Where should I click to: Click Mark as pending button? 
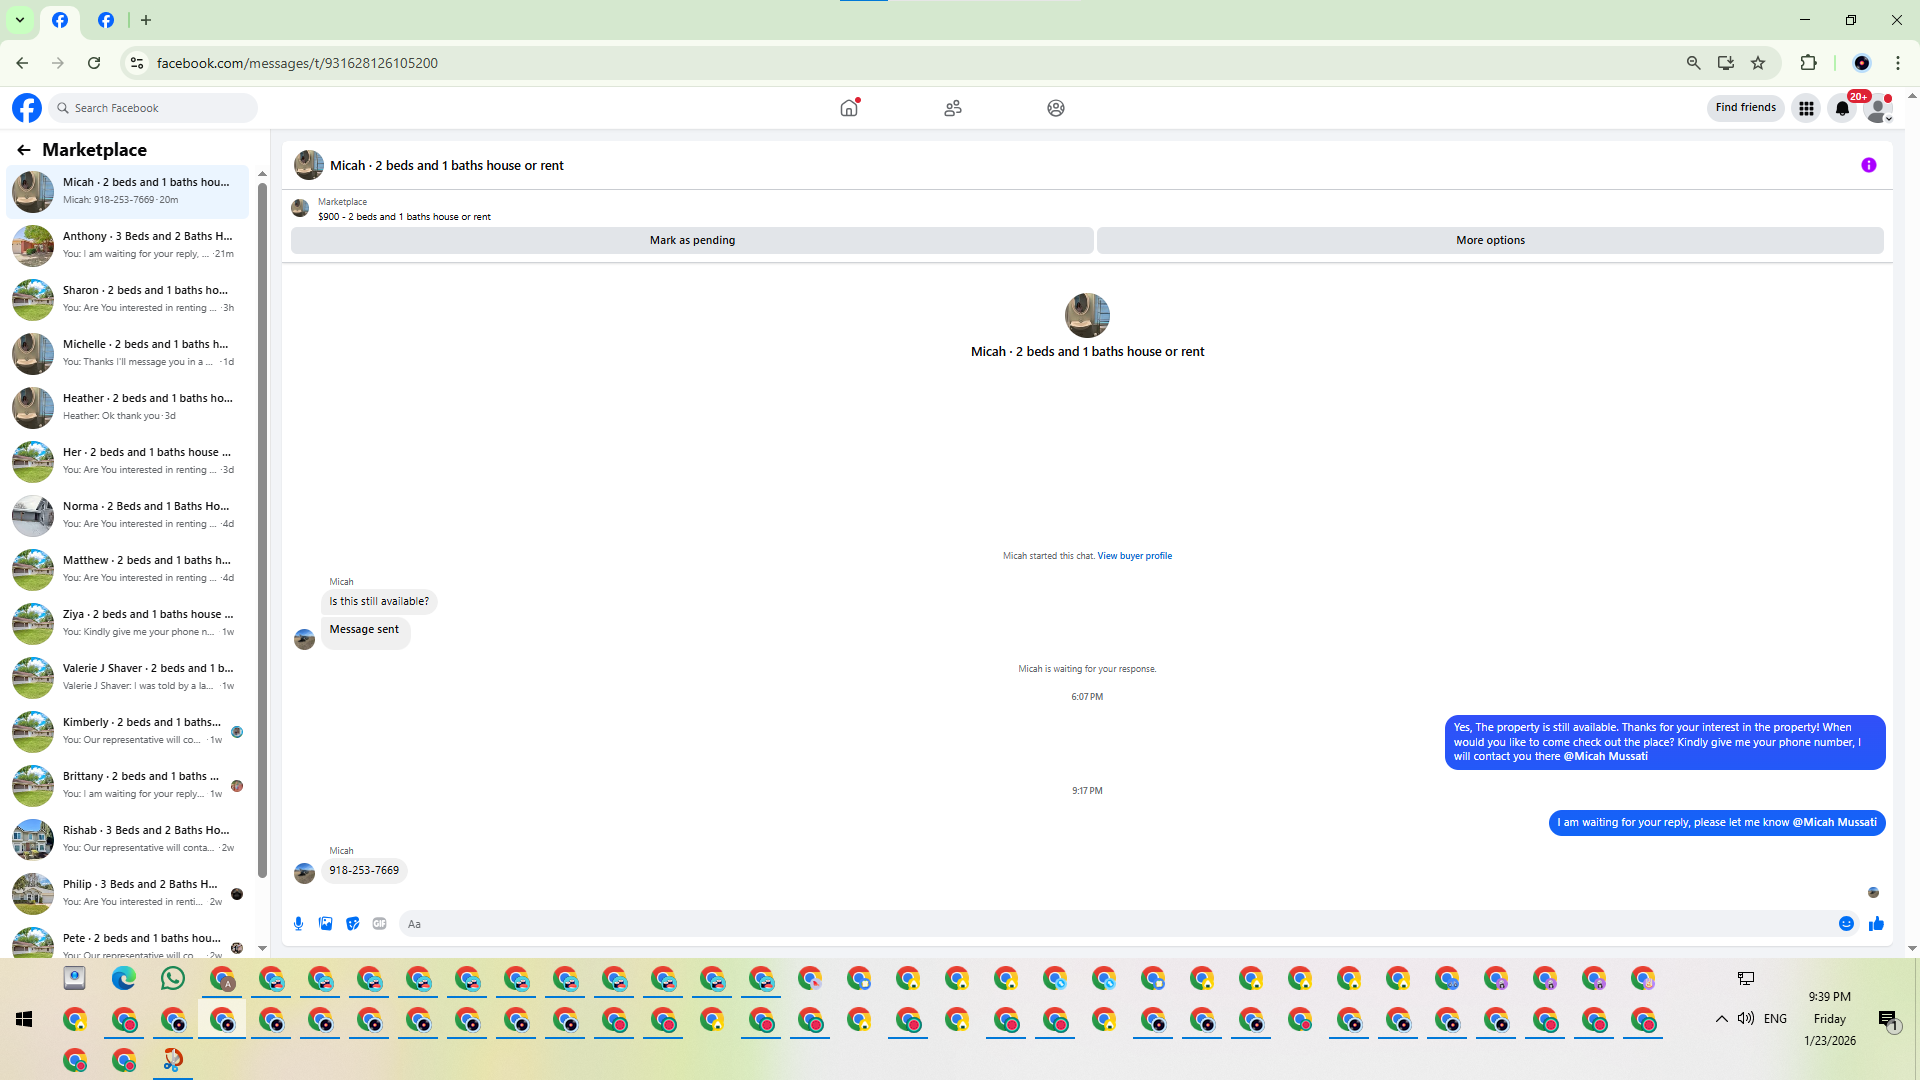click(692, 241)
